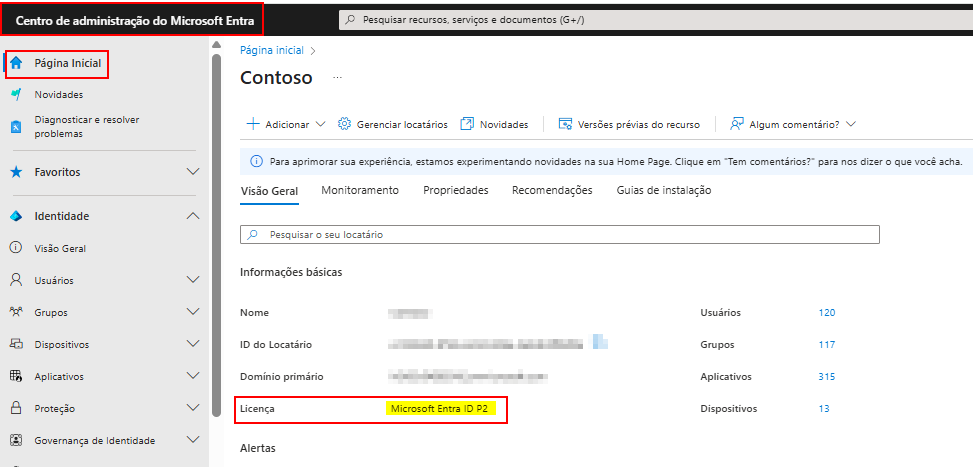Open the Aplicativos count 315 link
Screen dimensions: 973x467
tap(827, 376)
